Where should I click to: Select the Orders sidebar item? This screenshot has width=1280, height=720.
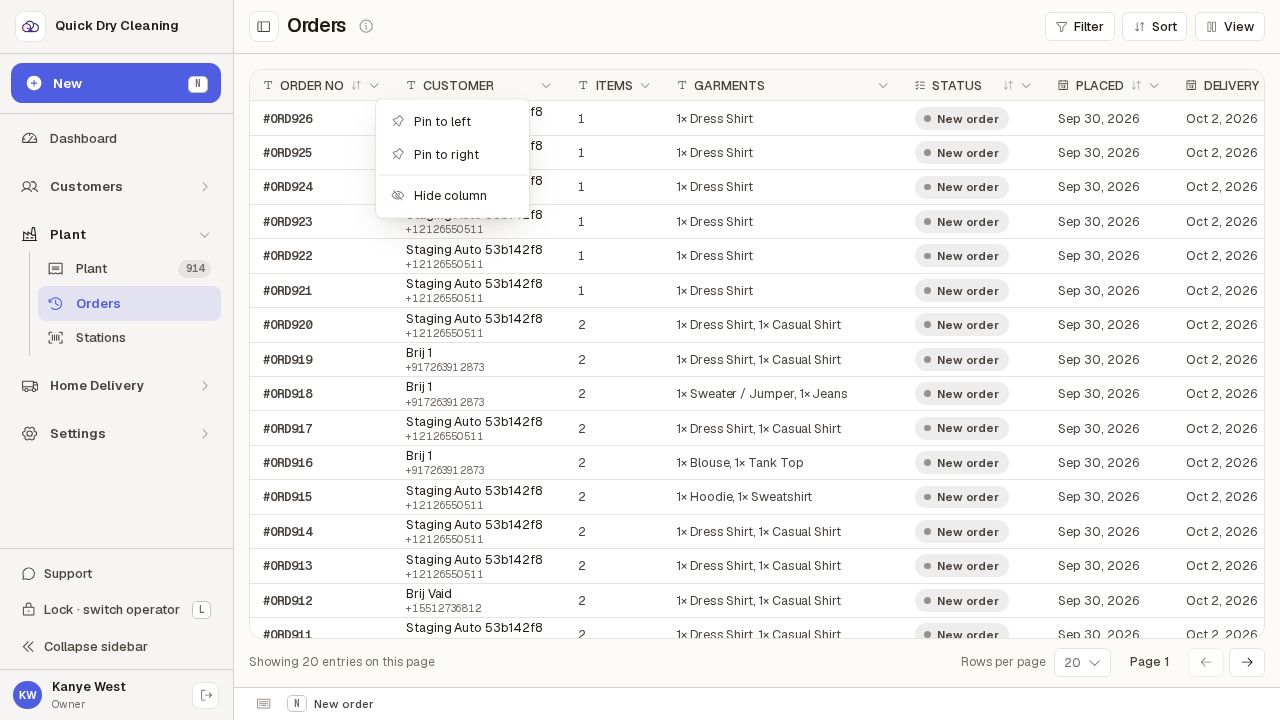click(x=129, y=304)
